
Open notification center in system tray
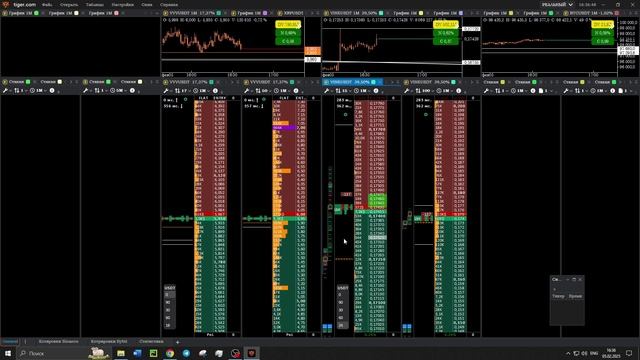[x=629, y=353]
